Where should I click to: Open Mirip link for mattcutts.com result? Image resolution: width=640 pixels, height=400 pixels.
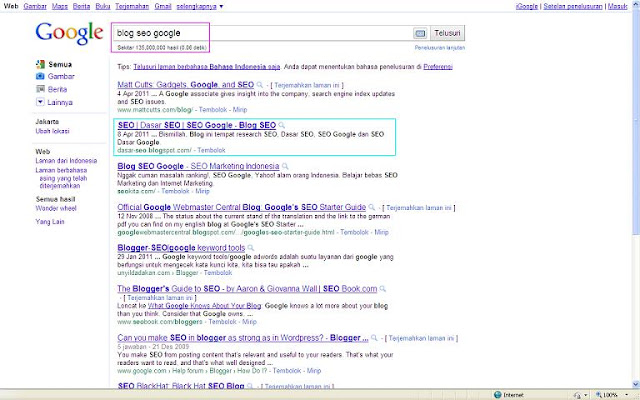click(x=240, y=109)
